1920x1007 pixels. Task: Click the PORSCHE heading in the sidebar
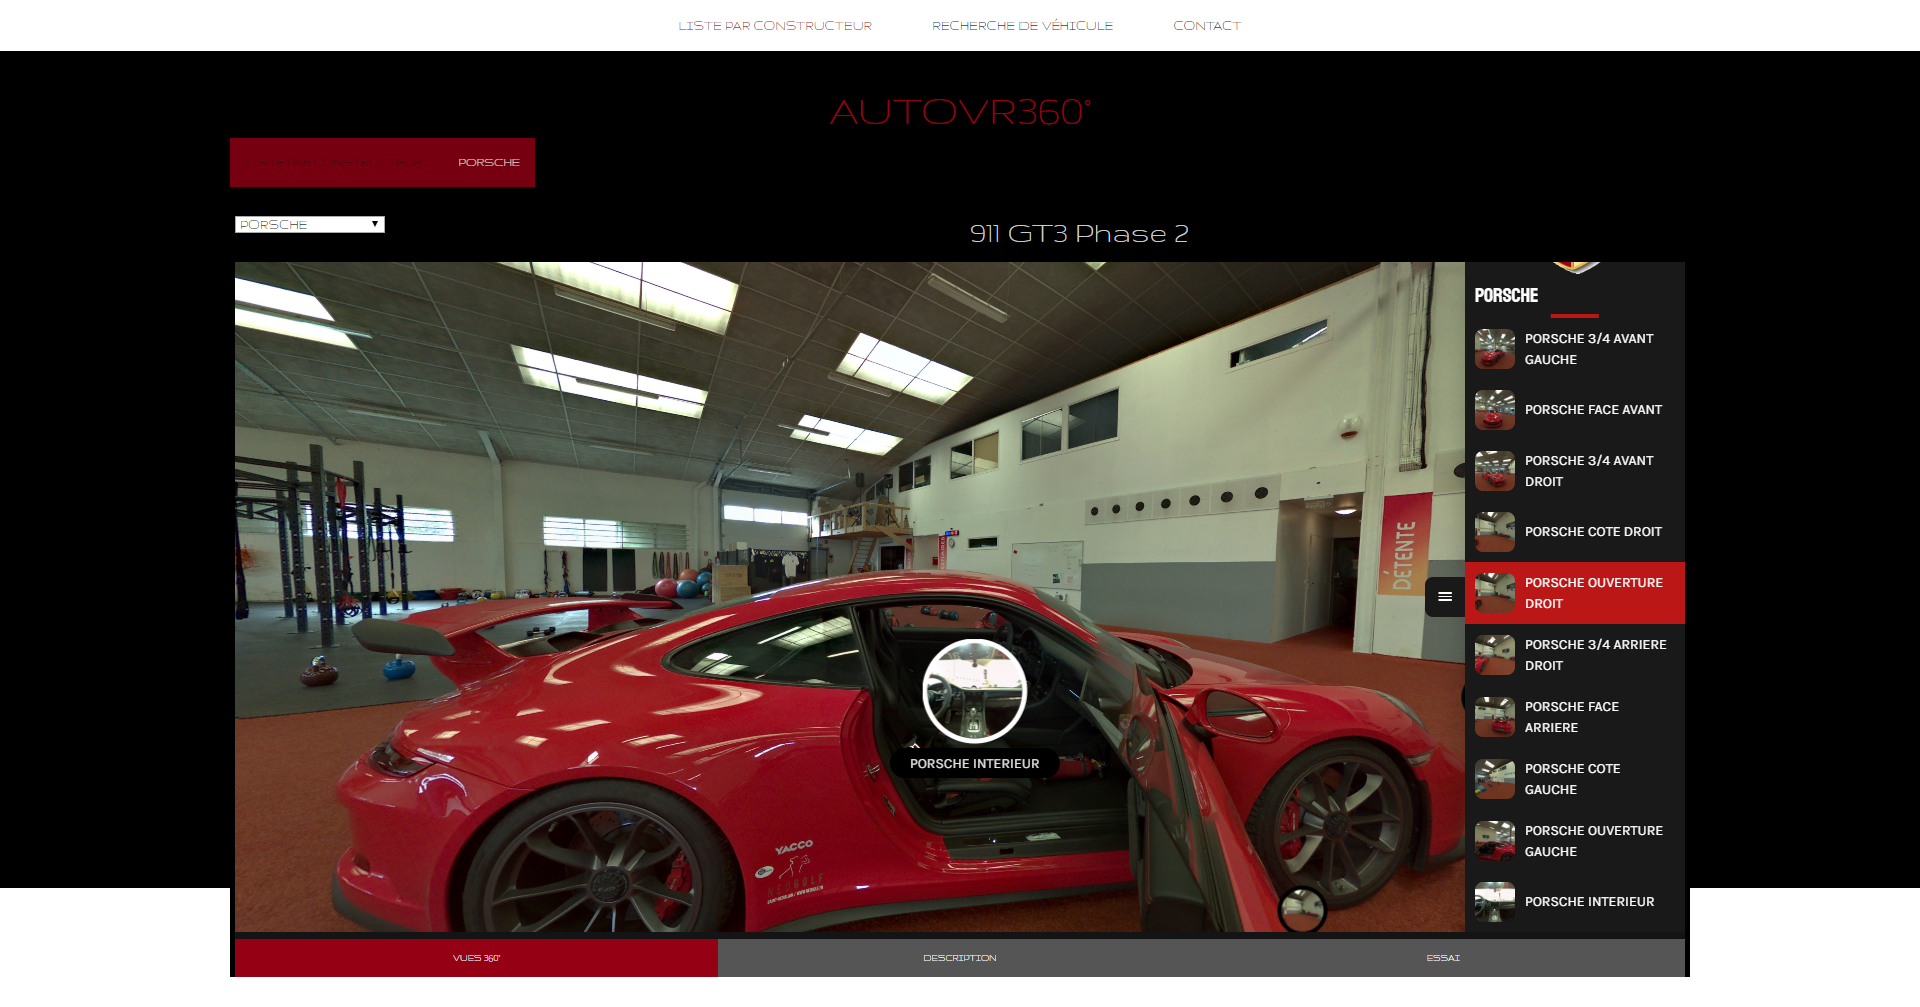tap(1506, 296)
